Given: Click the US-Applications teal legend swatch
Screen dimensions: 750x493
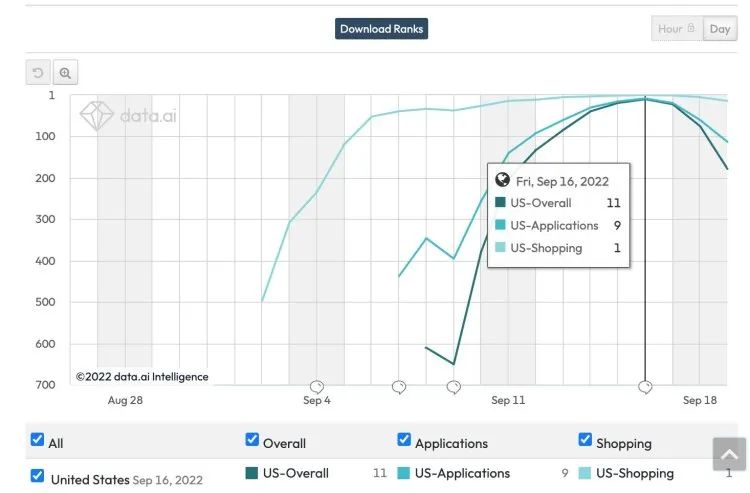Looking at the screenshot, I should (404, 473).
